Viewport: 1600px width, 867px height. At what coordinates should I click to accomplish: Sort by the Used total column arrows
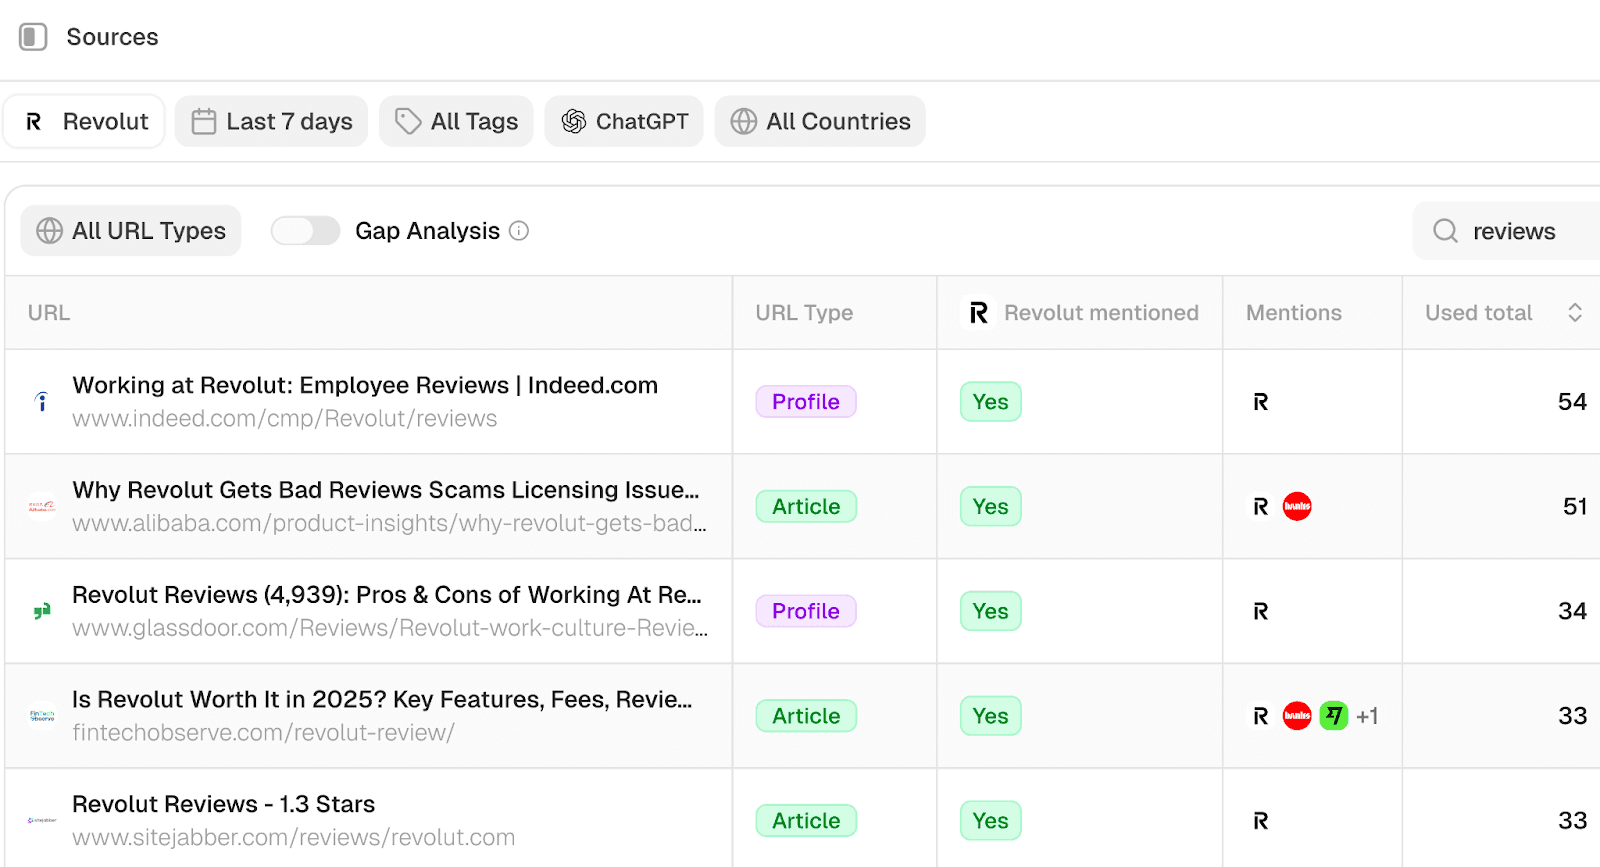click(x=1575, y=313)
